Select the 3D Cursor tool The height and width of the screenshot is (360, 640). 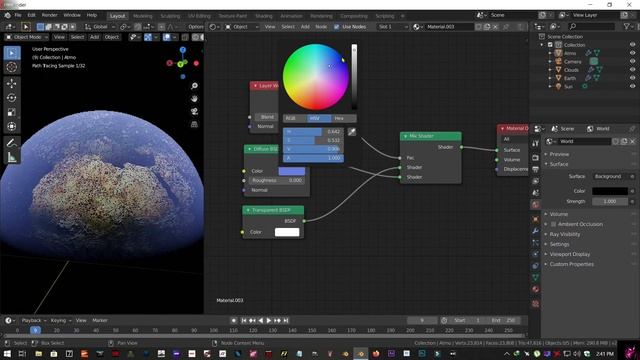[12, 67]
